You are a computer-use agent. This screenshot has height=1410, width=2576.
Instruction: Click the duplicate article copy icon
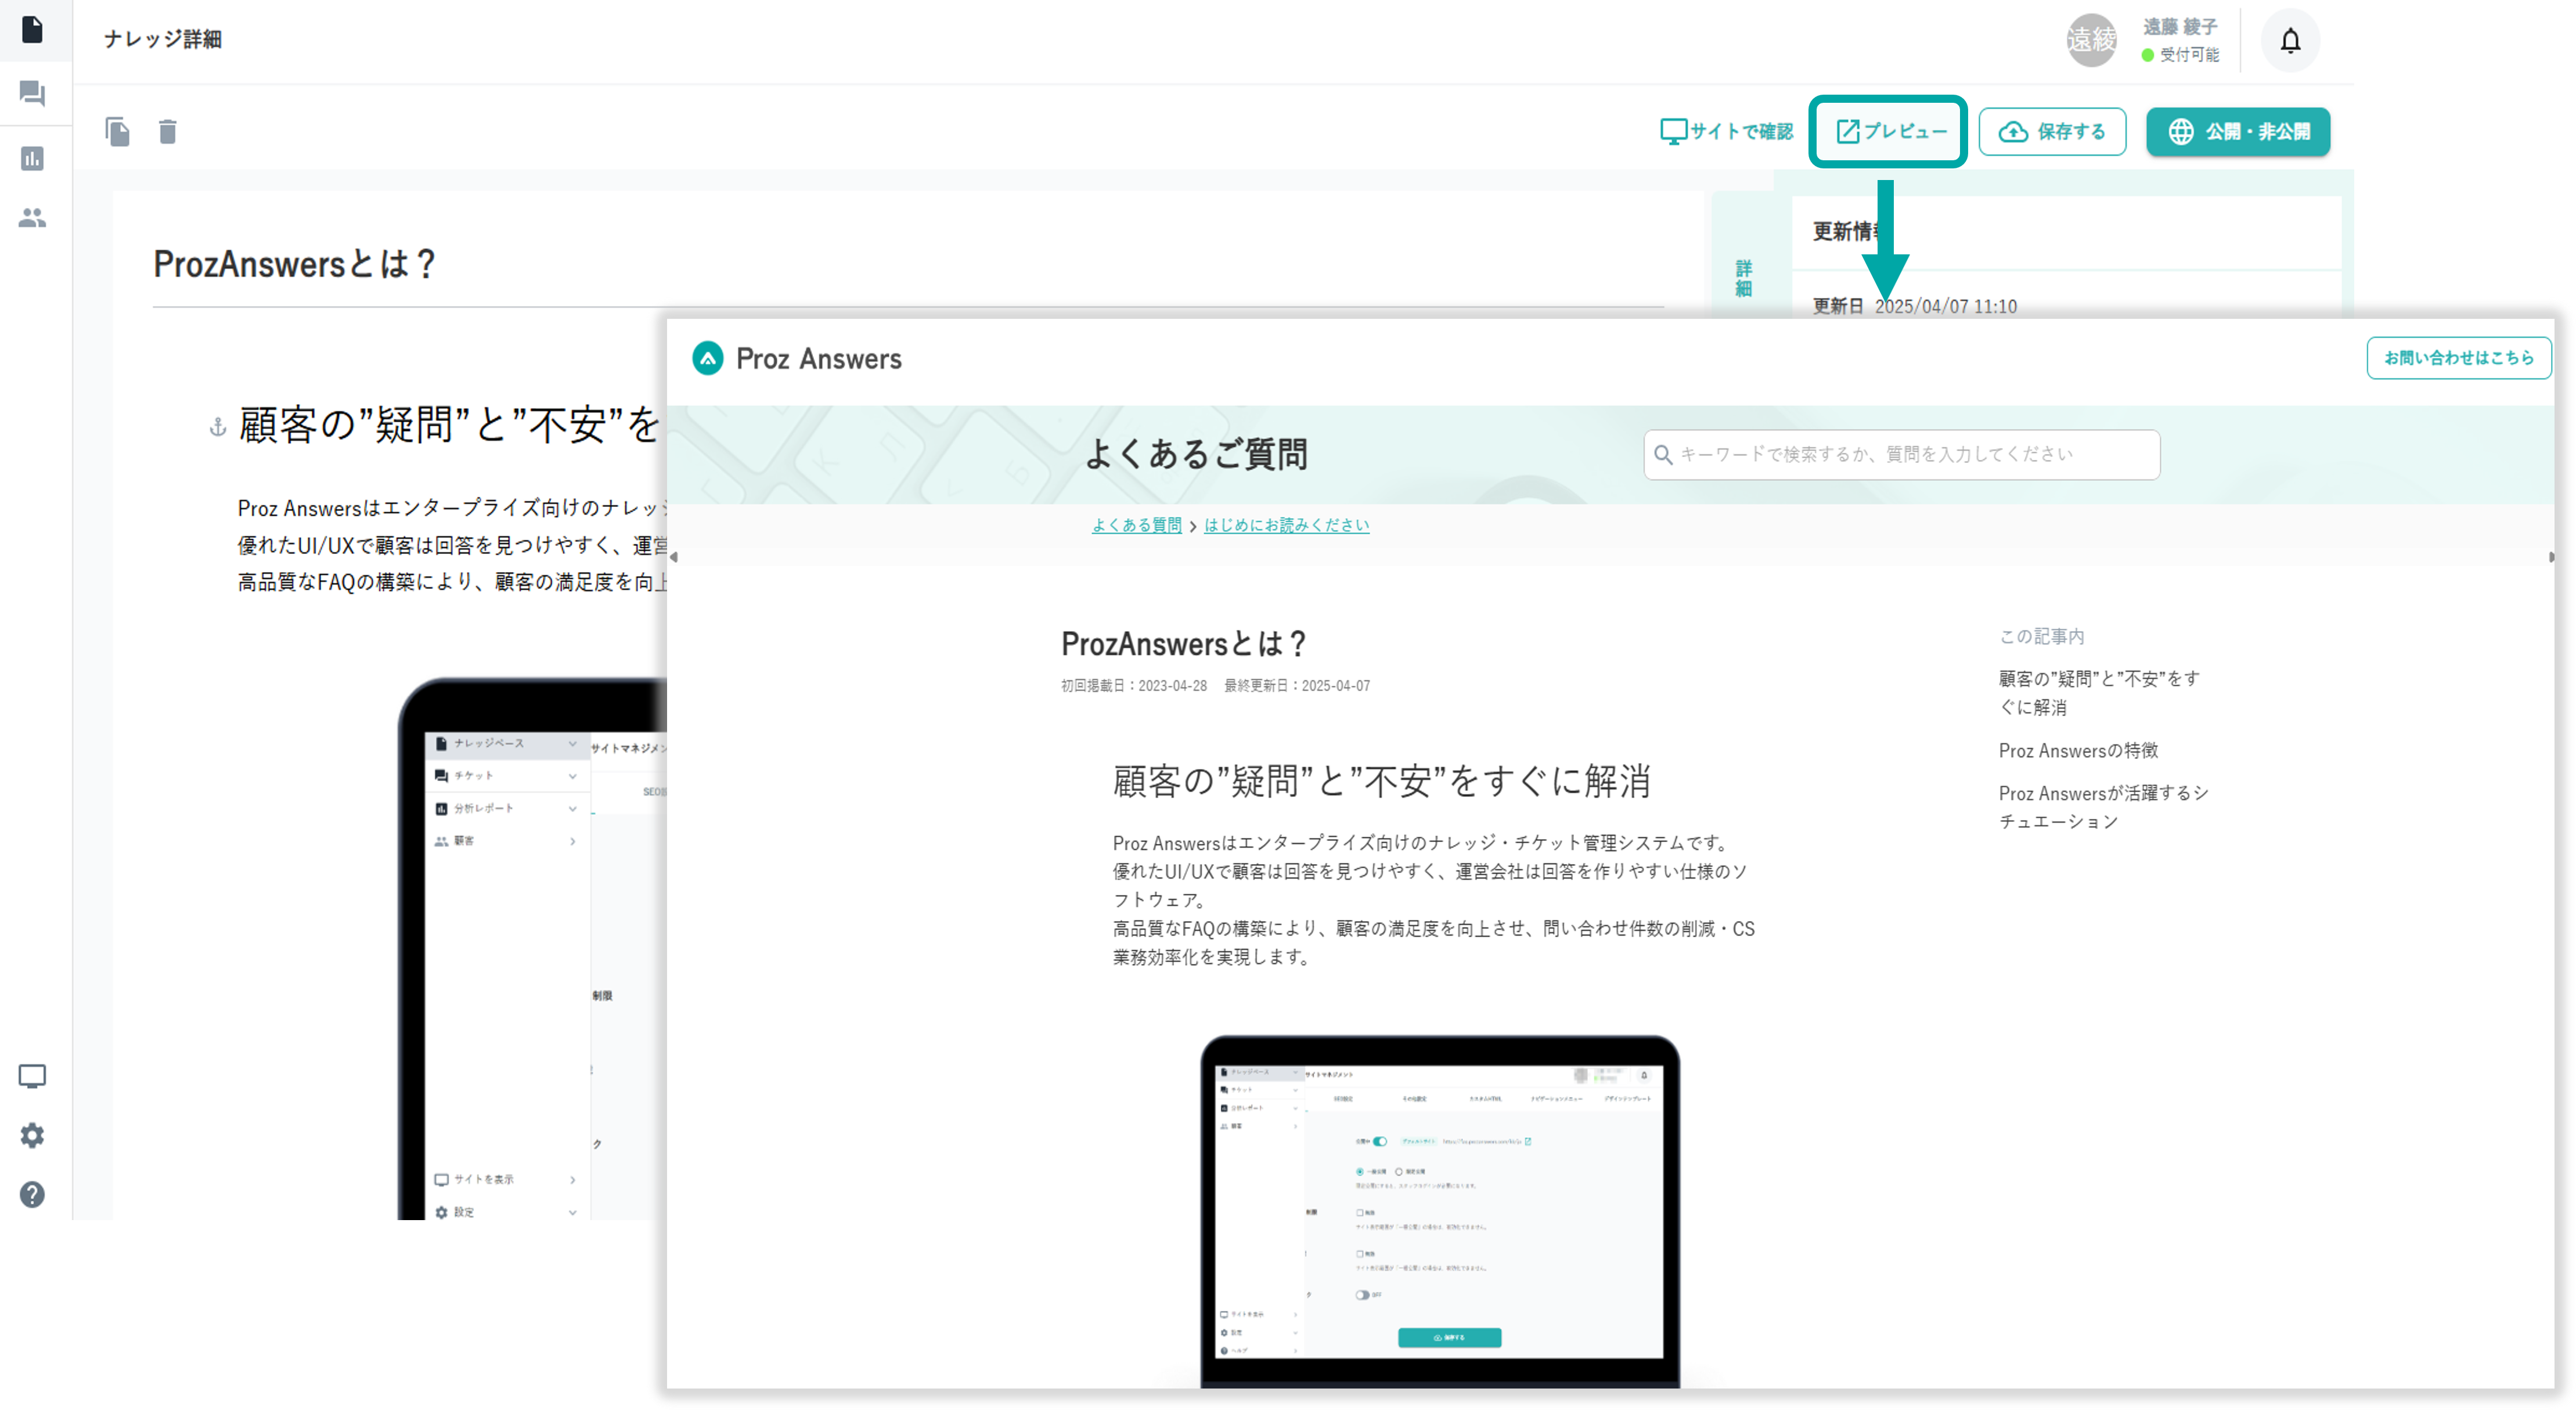pos(117,131)
